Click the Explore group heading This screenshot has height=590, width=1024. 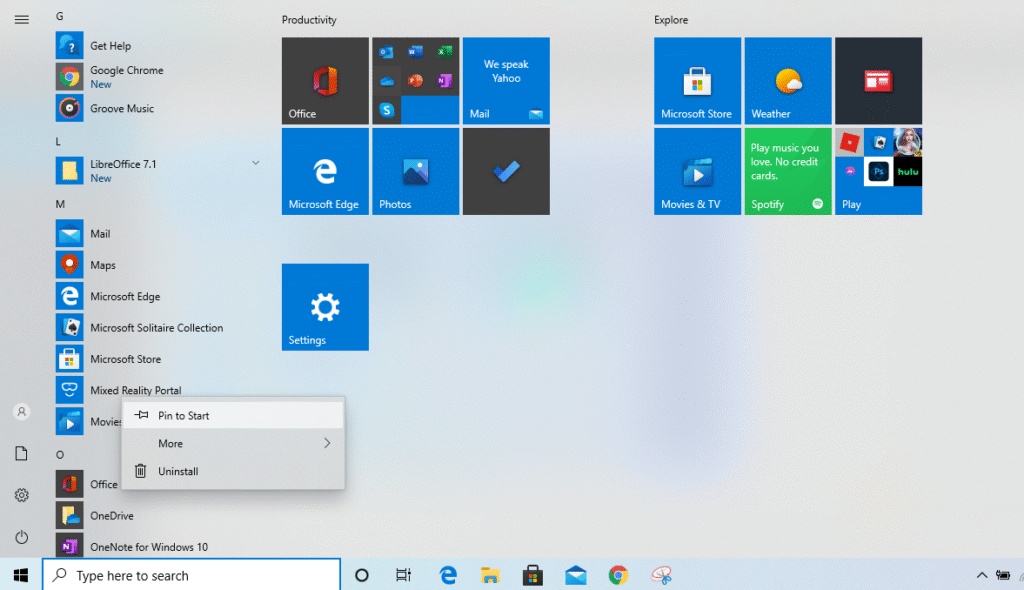[671, 20]
